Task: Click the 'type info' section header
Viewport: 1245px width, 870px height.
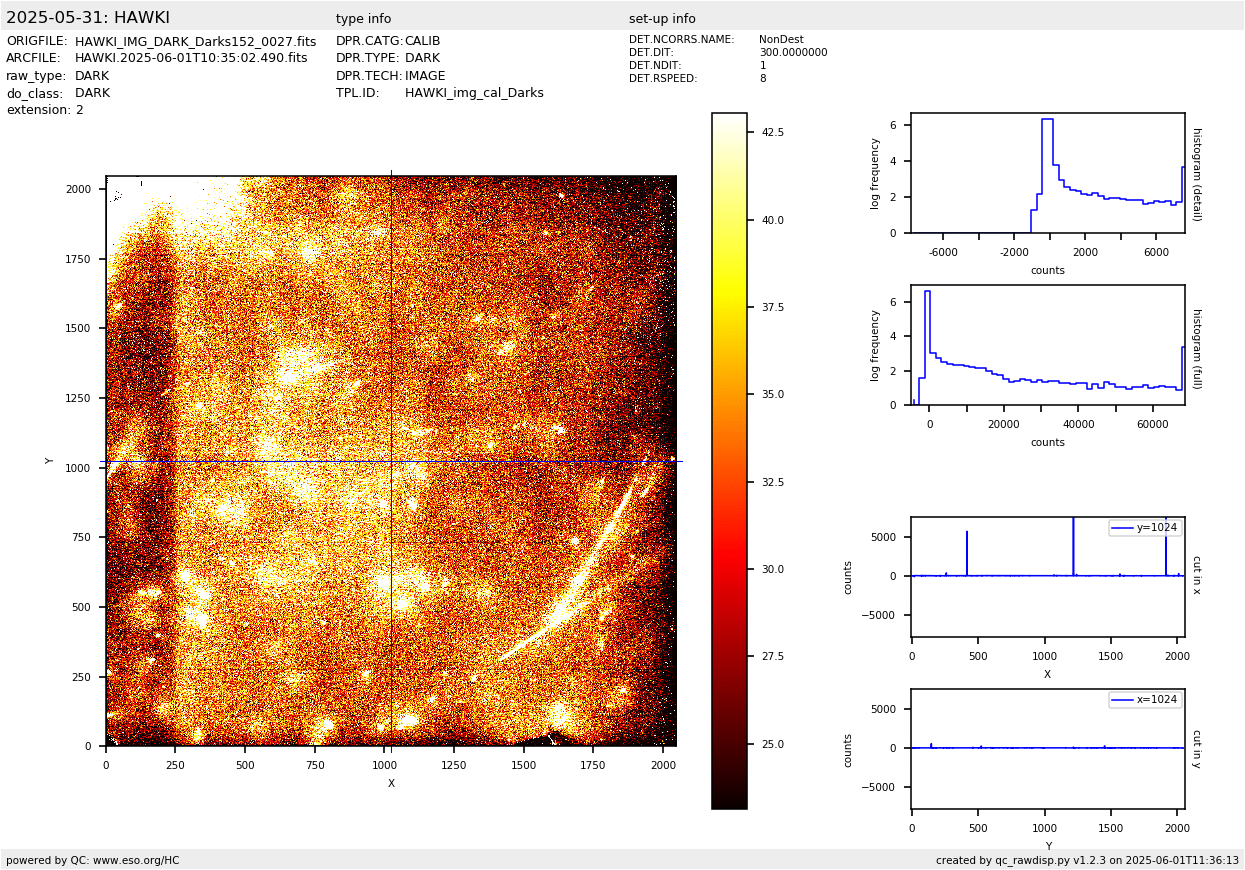Action: (363, 19)
